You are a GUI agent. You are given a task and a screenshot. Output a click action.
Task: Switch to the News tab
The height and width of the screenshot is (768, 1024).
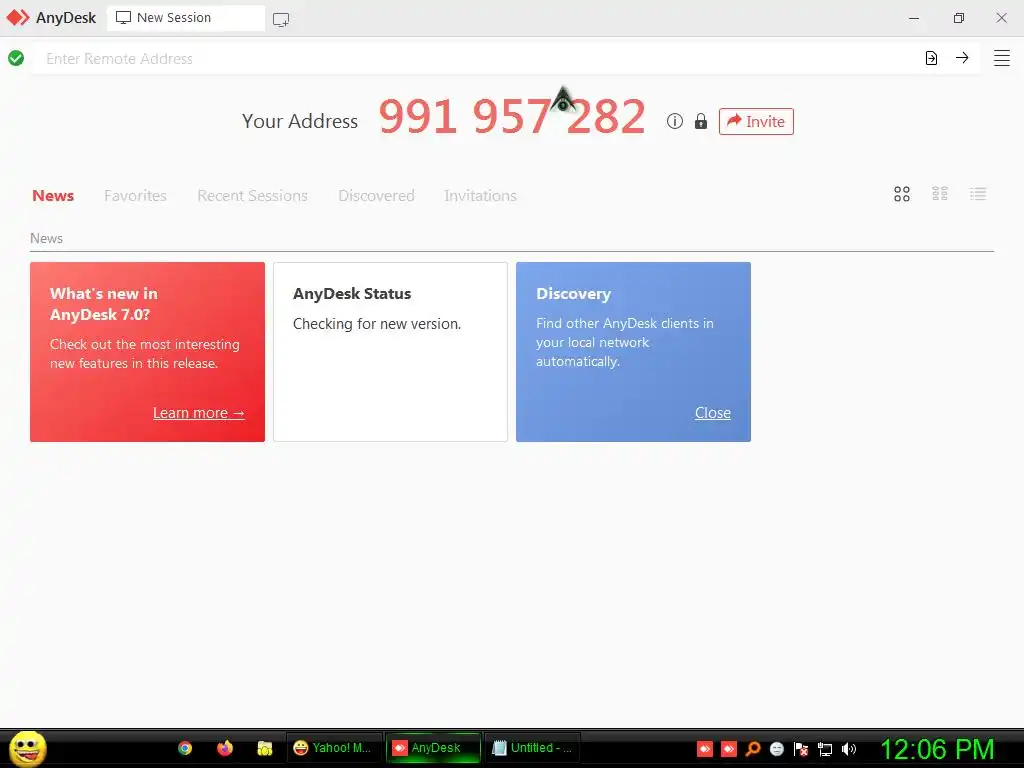(53, 195)
